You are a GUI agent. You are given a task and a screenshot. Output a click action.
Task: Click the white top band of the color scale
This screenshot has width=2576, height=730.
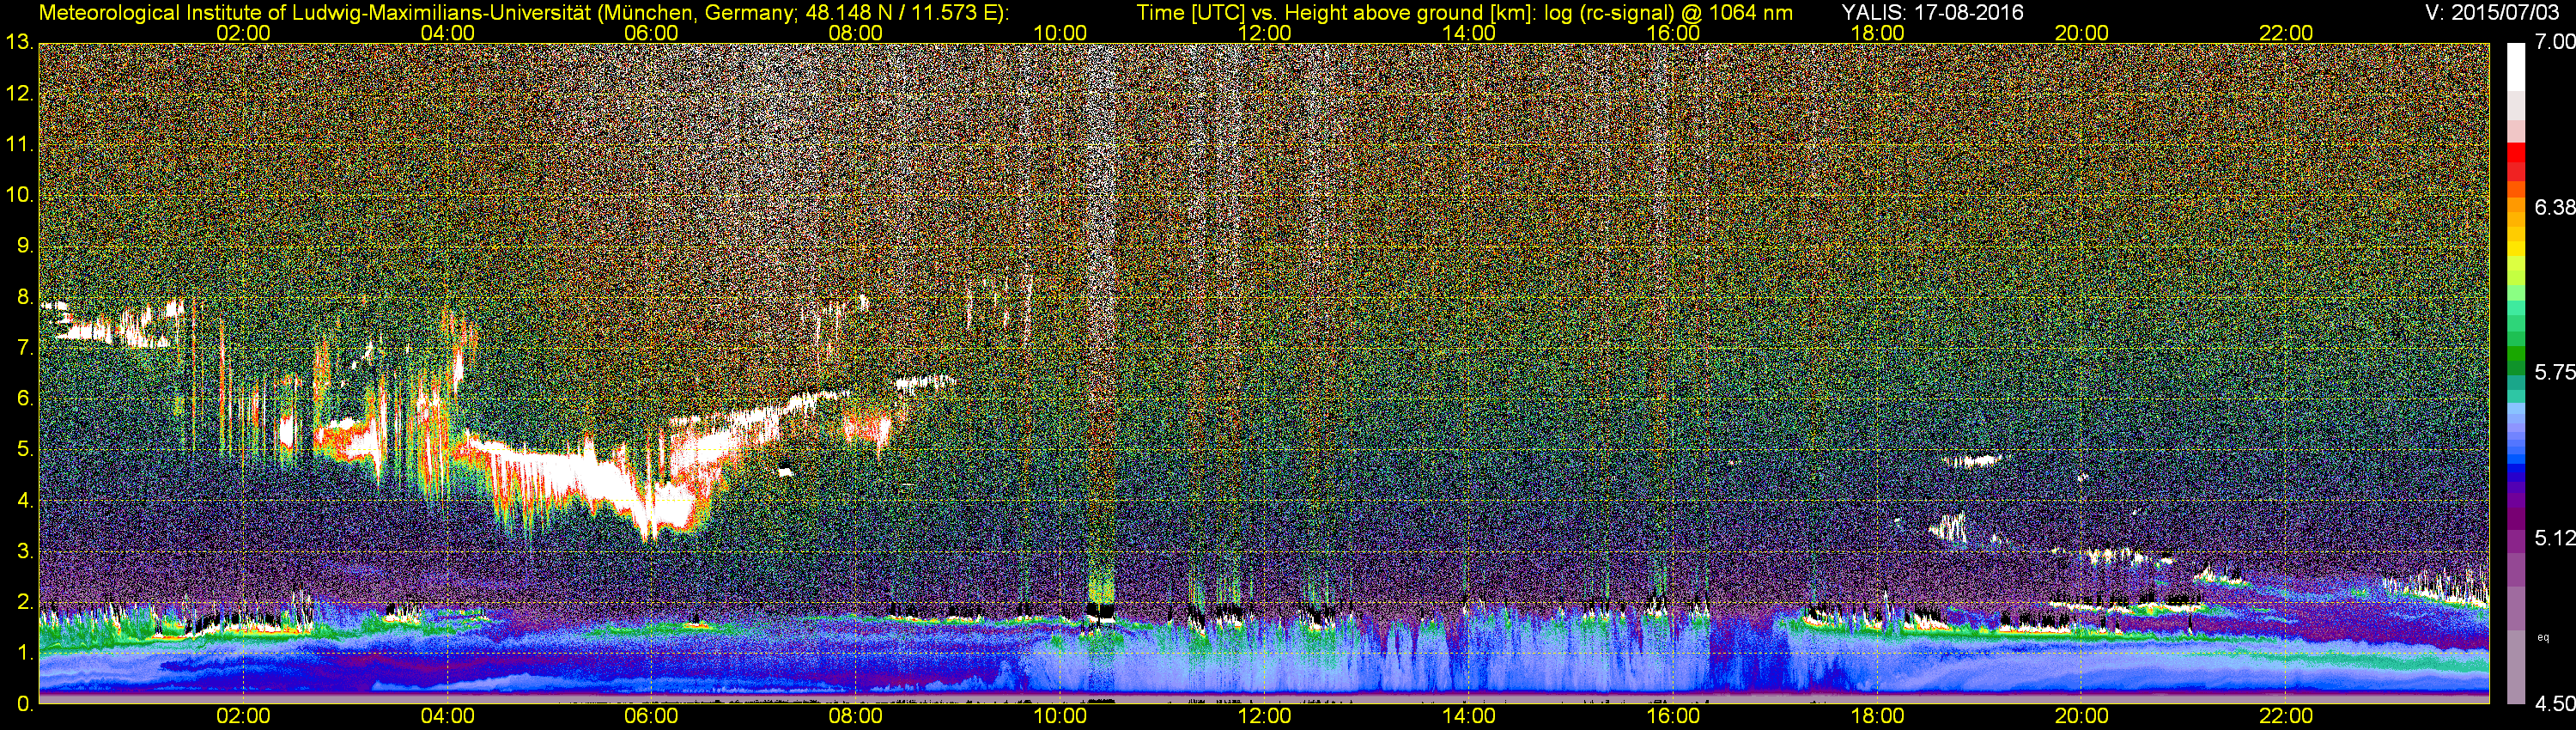point(2516,67)
